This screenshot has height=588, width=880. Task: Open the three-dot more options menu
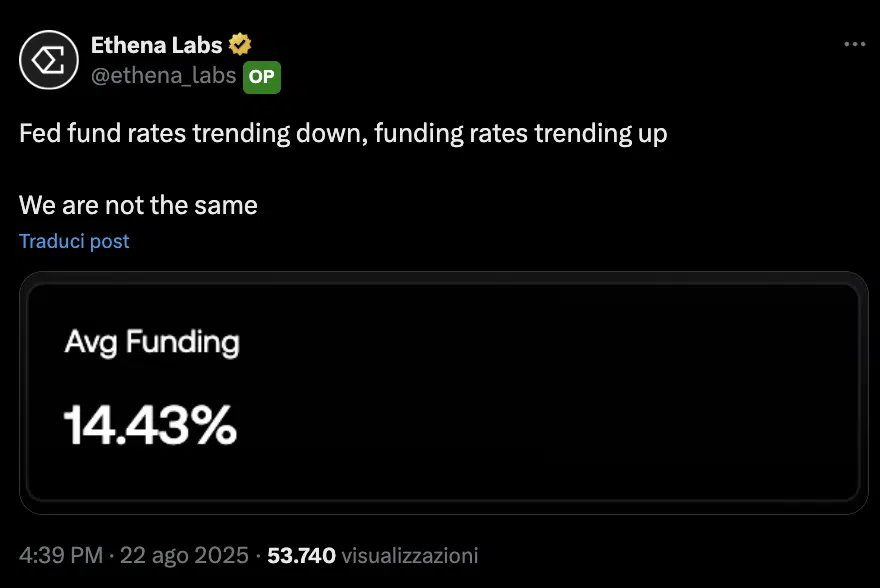854,45
